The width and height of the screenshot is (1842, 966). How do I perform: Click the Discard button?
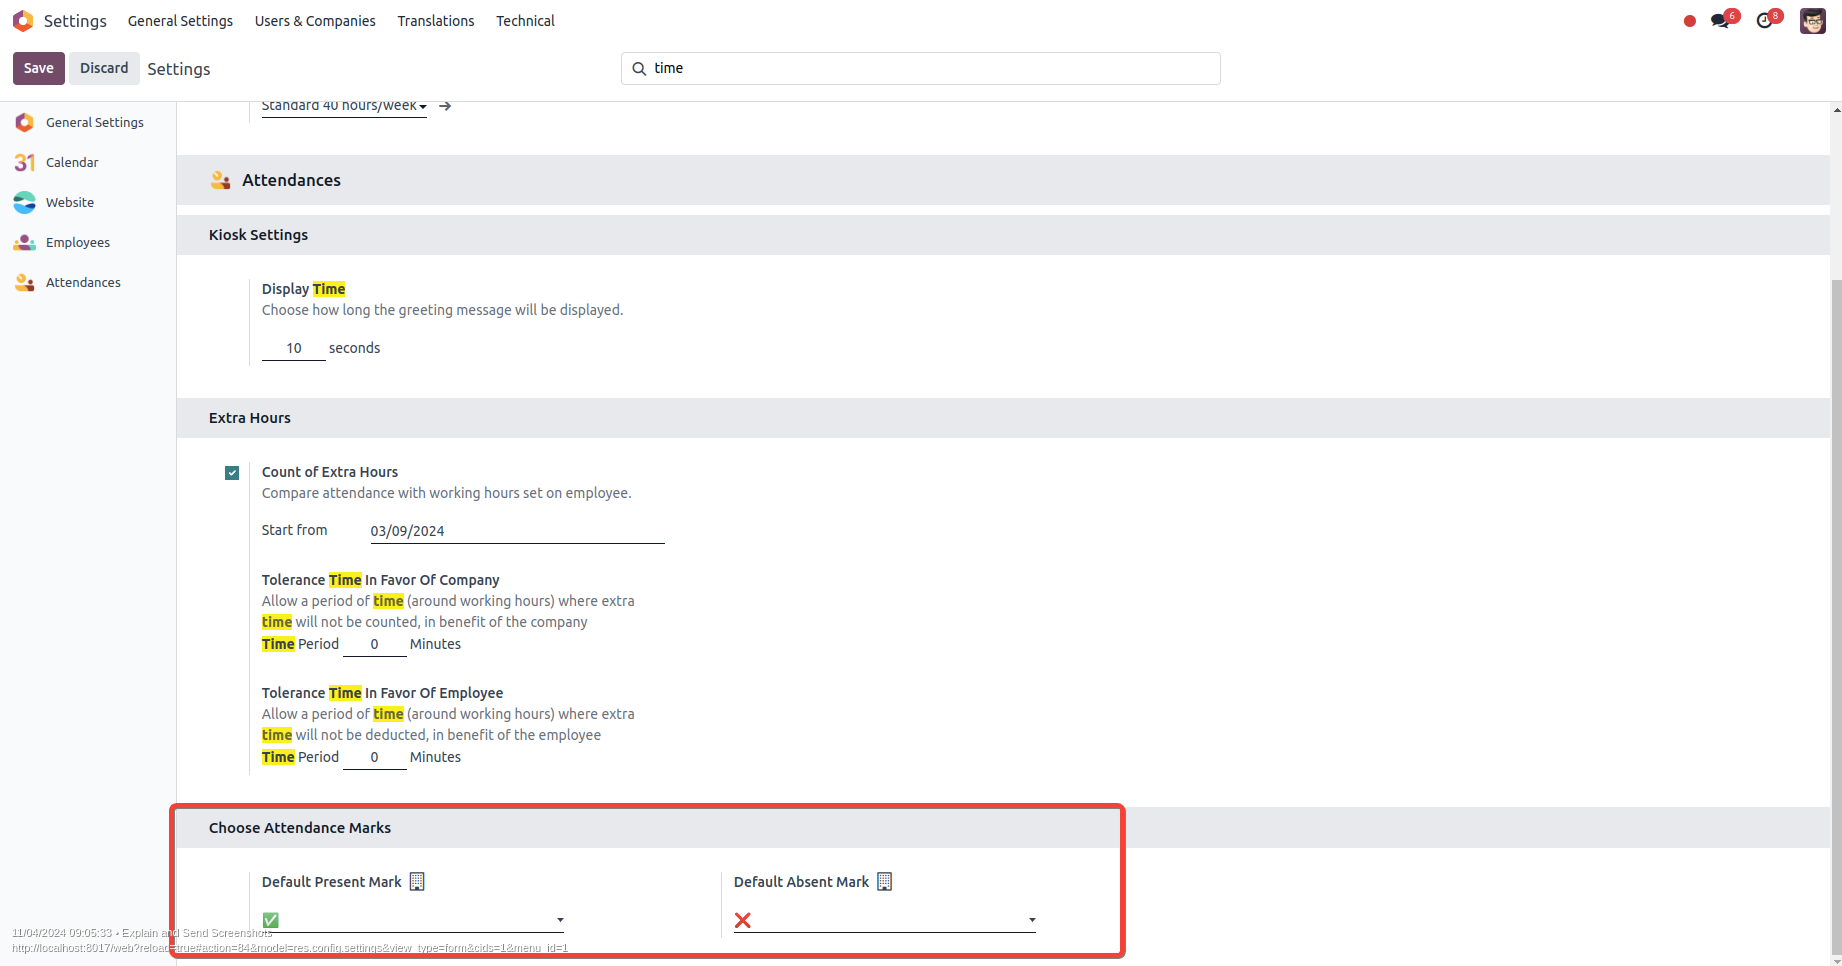pos(104,68)
